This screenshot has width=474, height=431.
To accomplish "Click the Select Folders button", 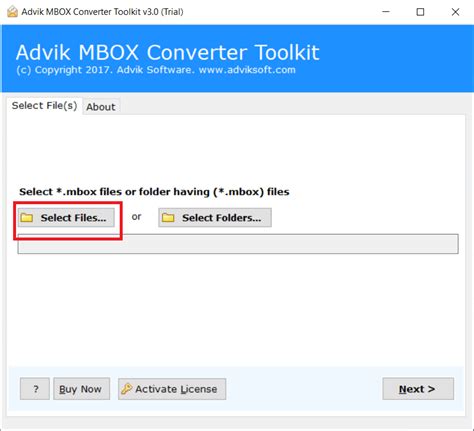I will point(215,218).
